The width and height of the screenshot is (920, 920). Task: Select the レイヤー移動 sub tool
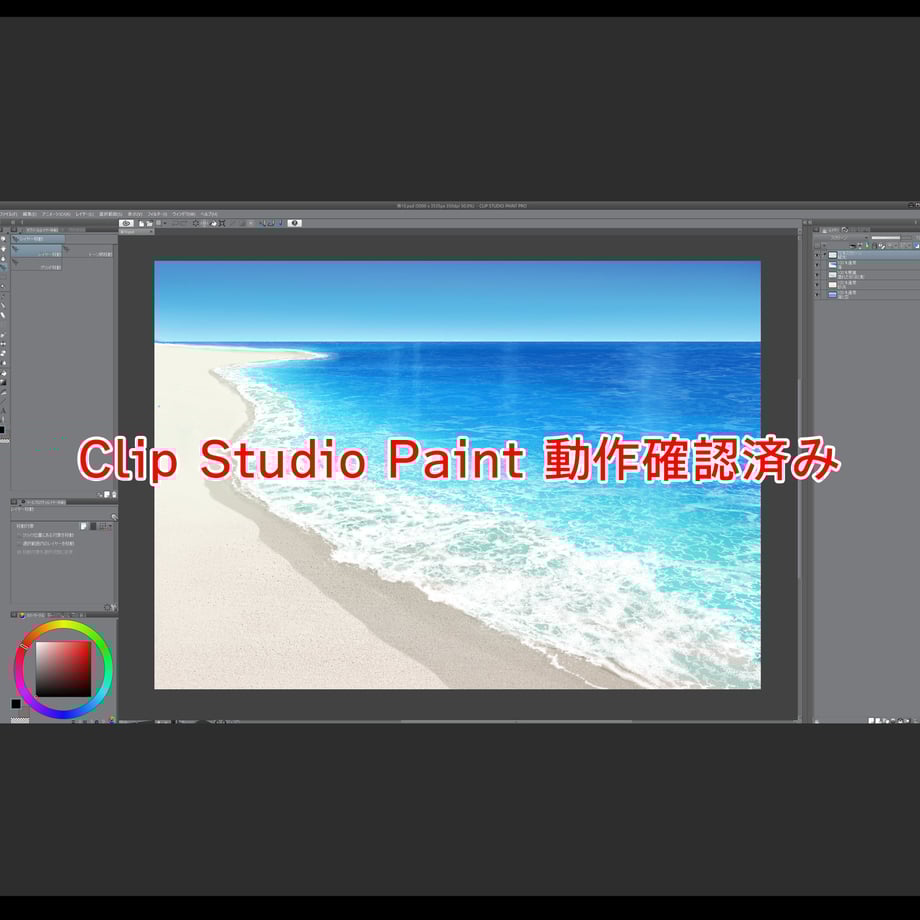click(37, 251)
